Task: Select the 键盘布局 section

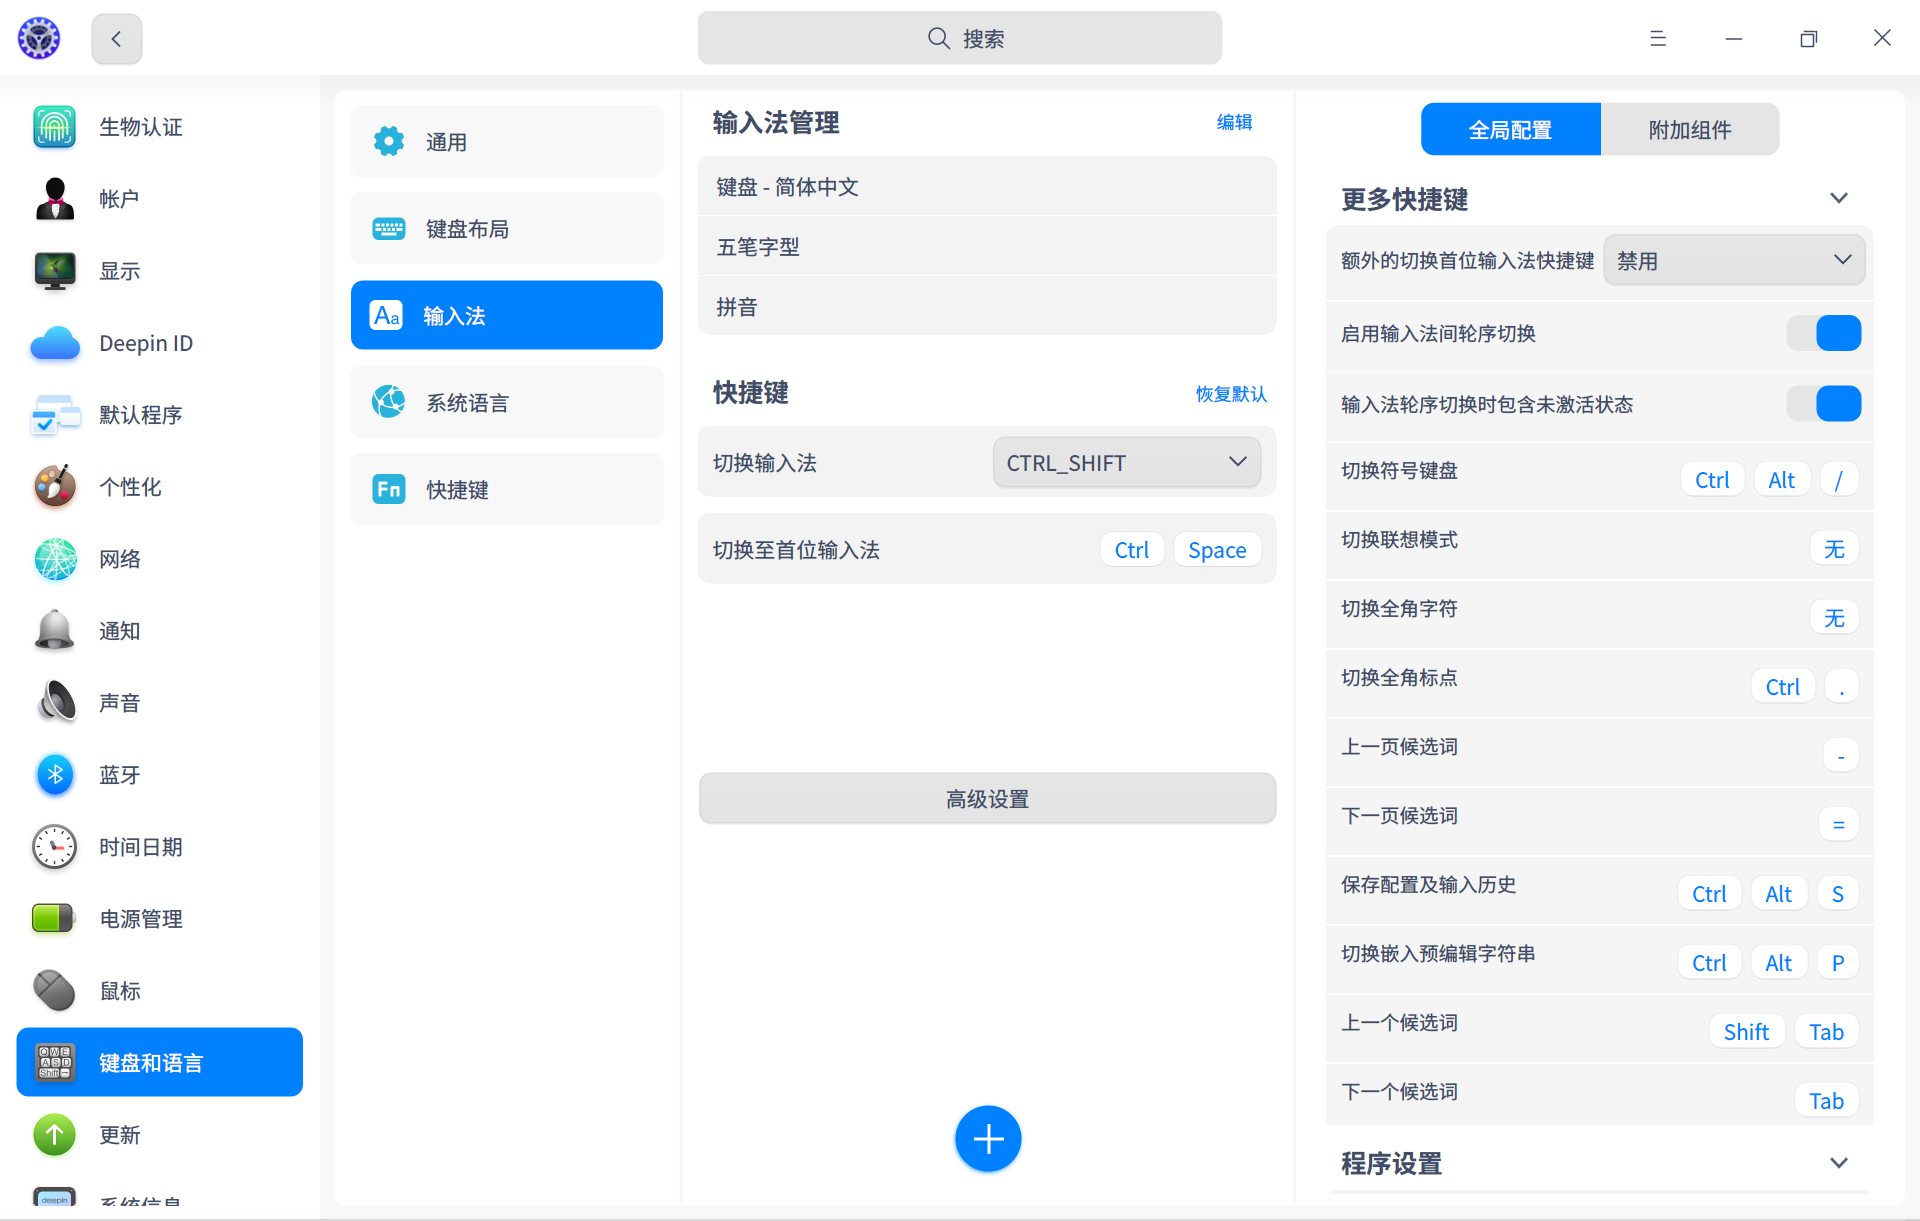Action: (506, 228)
